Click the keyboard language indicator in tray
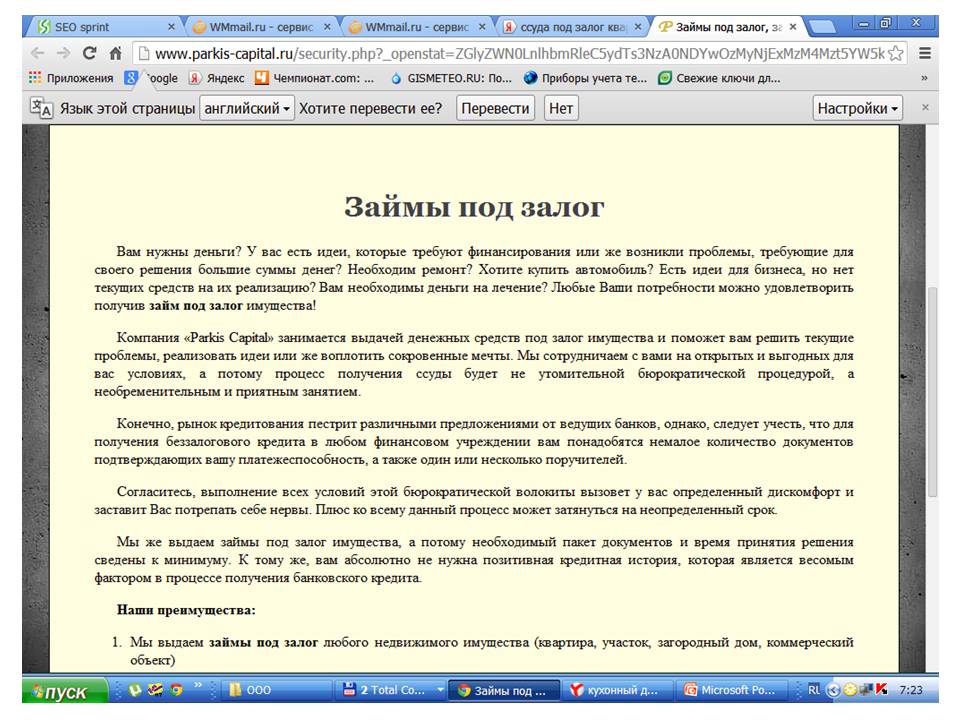The height and width of the screenshot is (720, 960). 814,690
